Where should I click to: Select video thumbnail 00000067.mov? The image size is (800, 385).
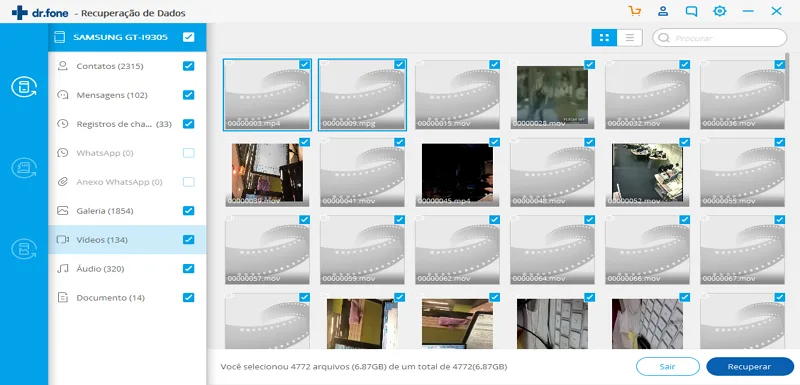[743, 249]
